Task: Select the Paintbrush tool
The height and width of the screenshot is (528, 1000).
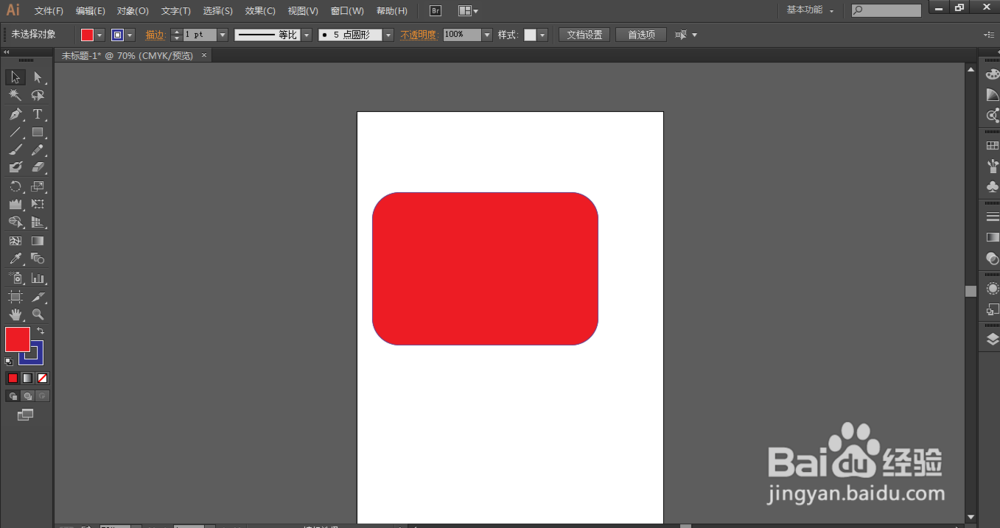Action: point(15,150)
